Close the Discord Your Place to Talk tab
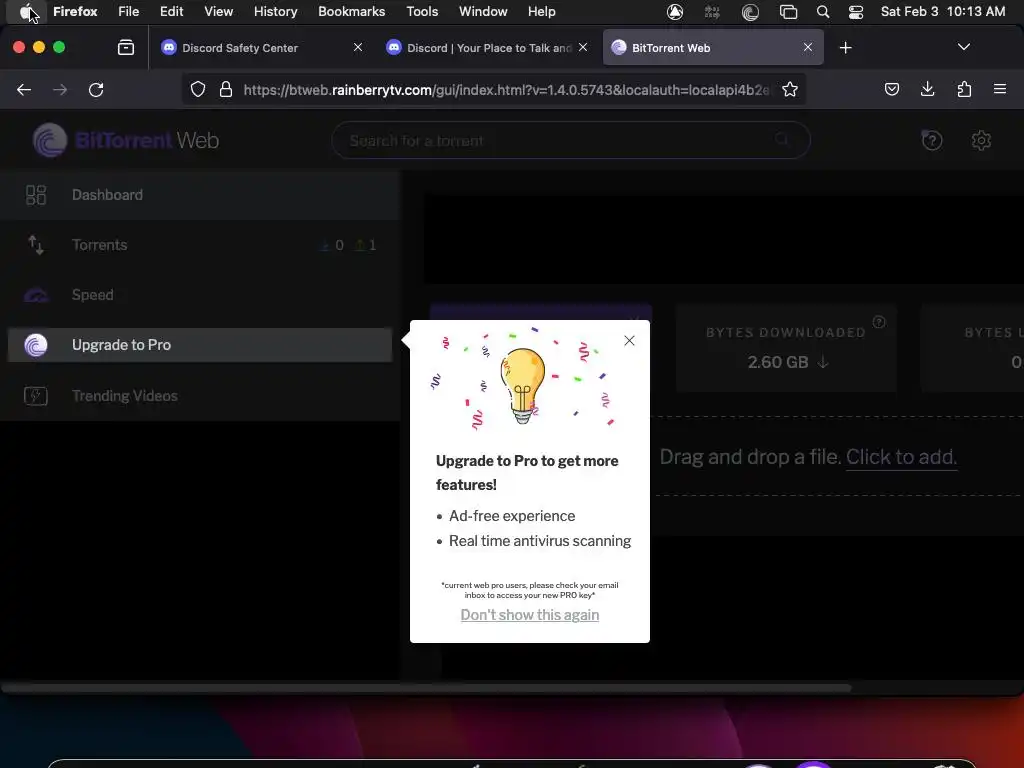Screen dimensions: 1024x768 tap(583, 48)
